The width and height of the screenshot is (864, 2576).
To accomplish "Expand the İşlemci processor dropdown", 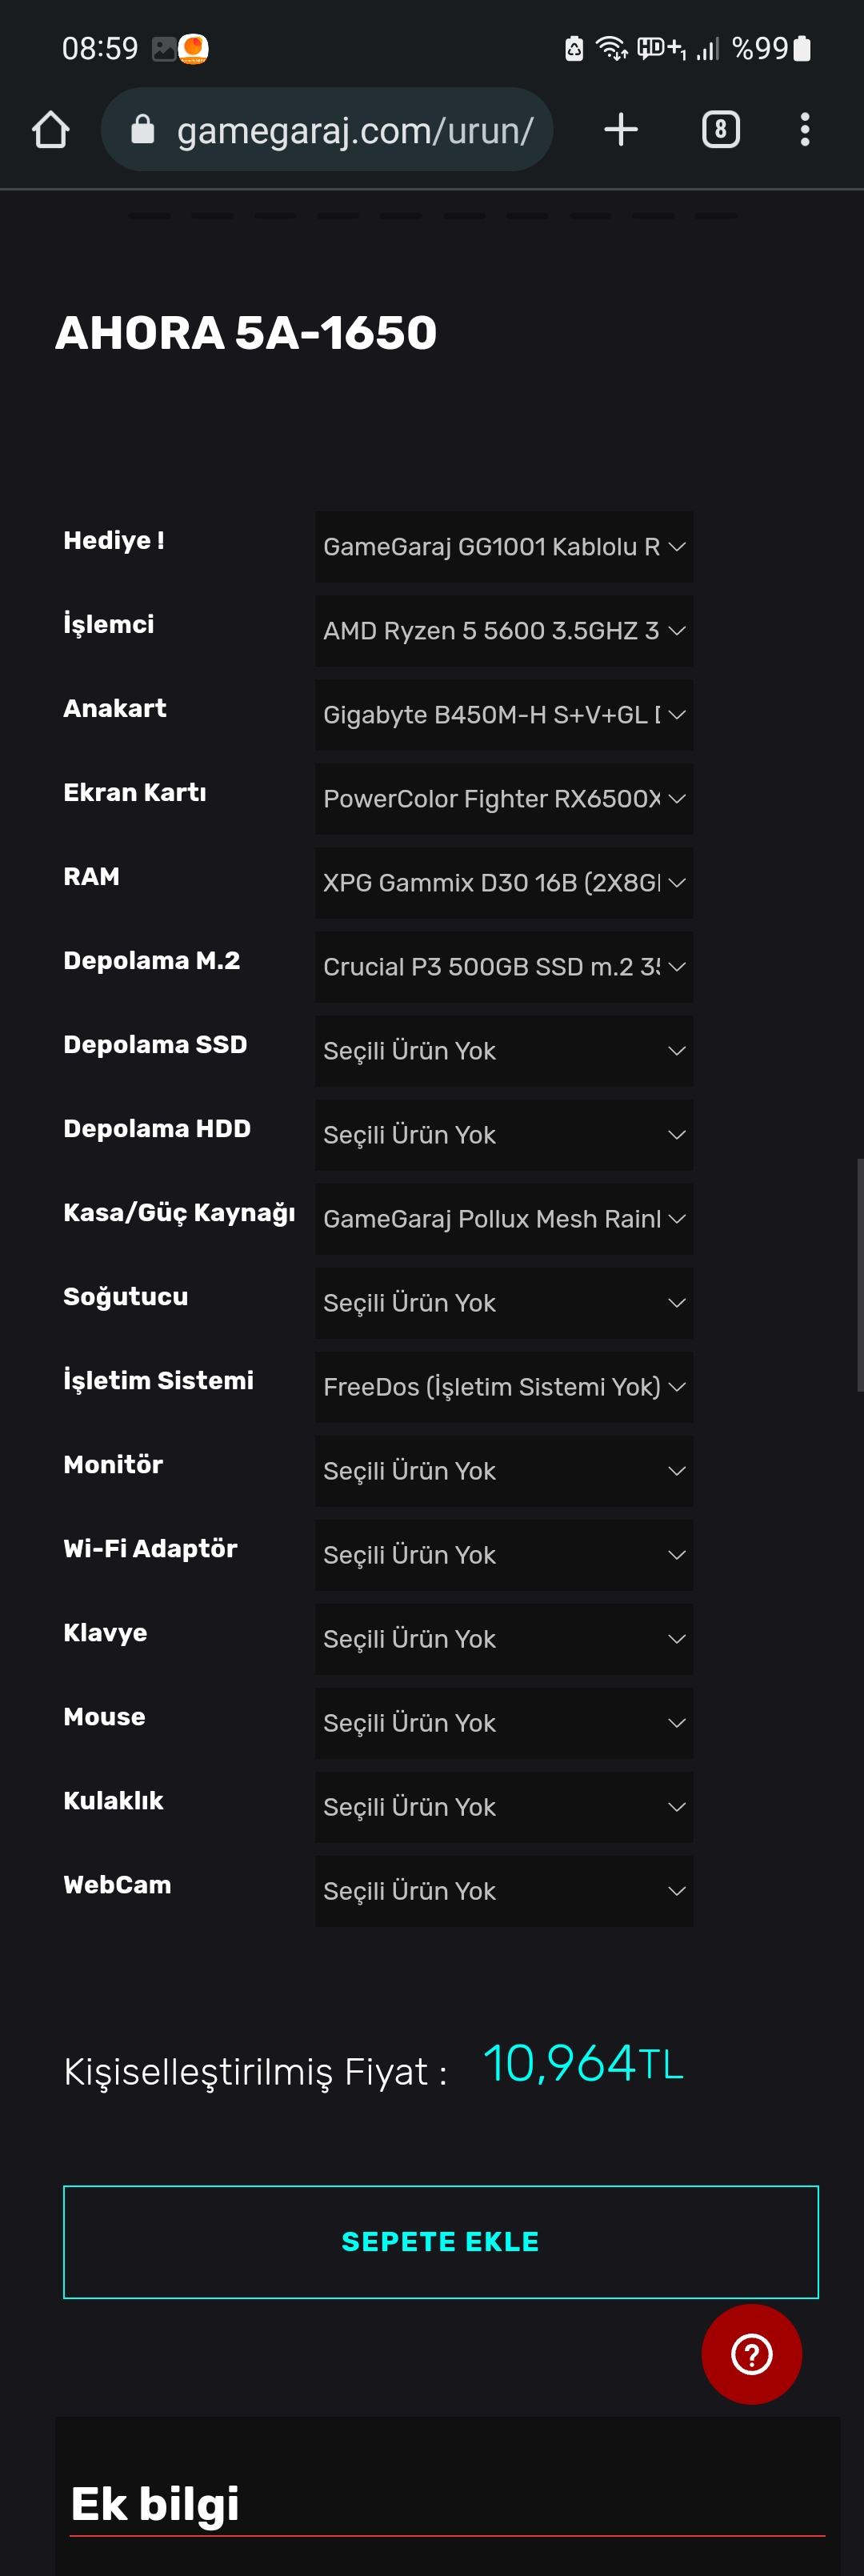I will point(503,631).
